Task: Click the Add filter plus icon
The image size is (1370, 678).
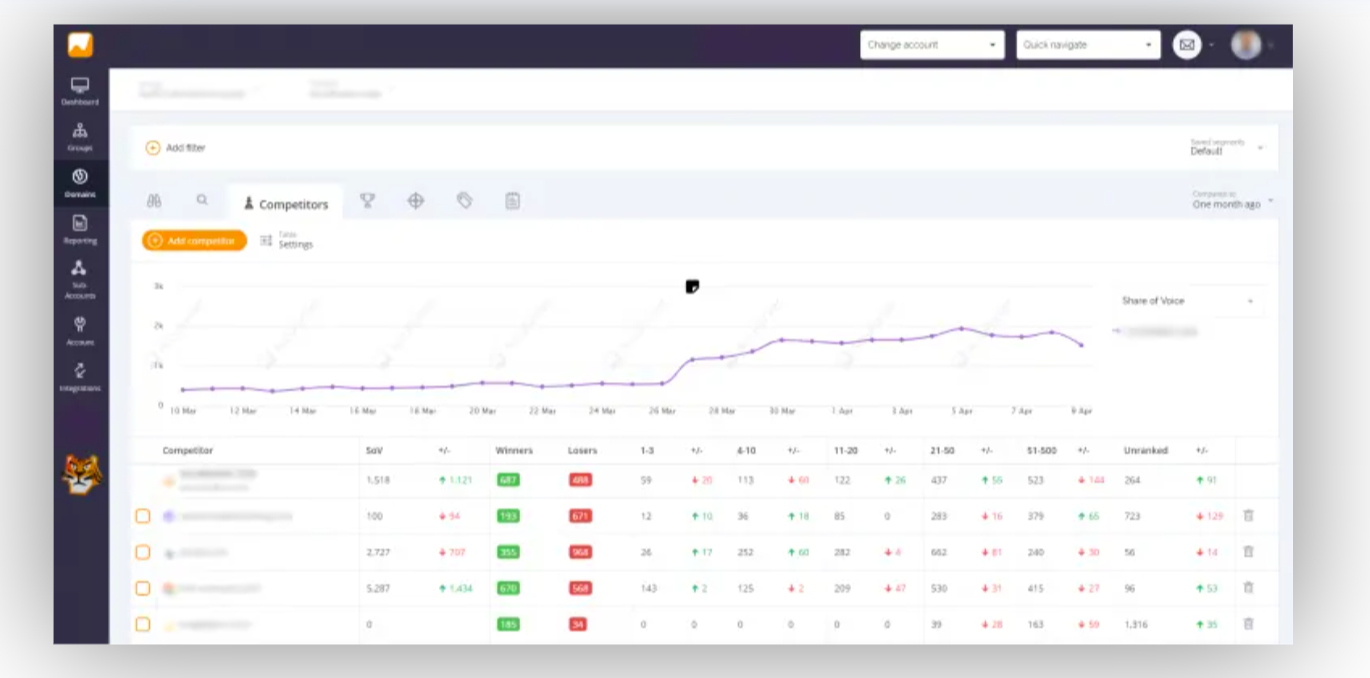Action: [x=153, y=148]
